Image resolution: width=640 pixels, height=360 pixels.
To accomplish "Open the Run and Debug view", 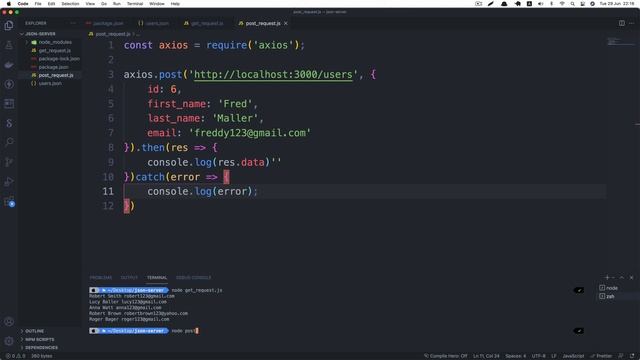I will [x=9, y=182].
